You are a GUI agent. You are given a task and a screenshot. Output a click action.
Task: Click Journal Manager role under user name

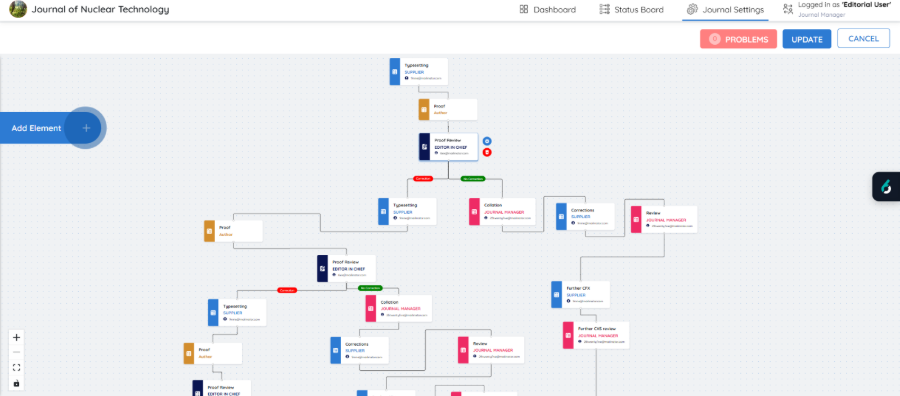point(821,15)
